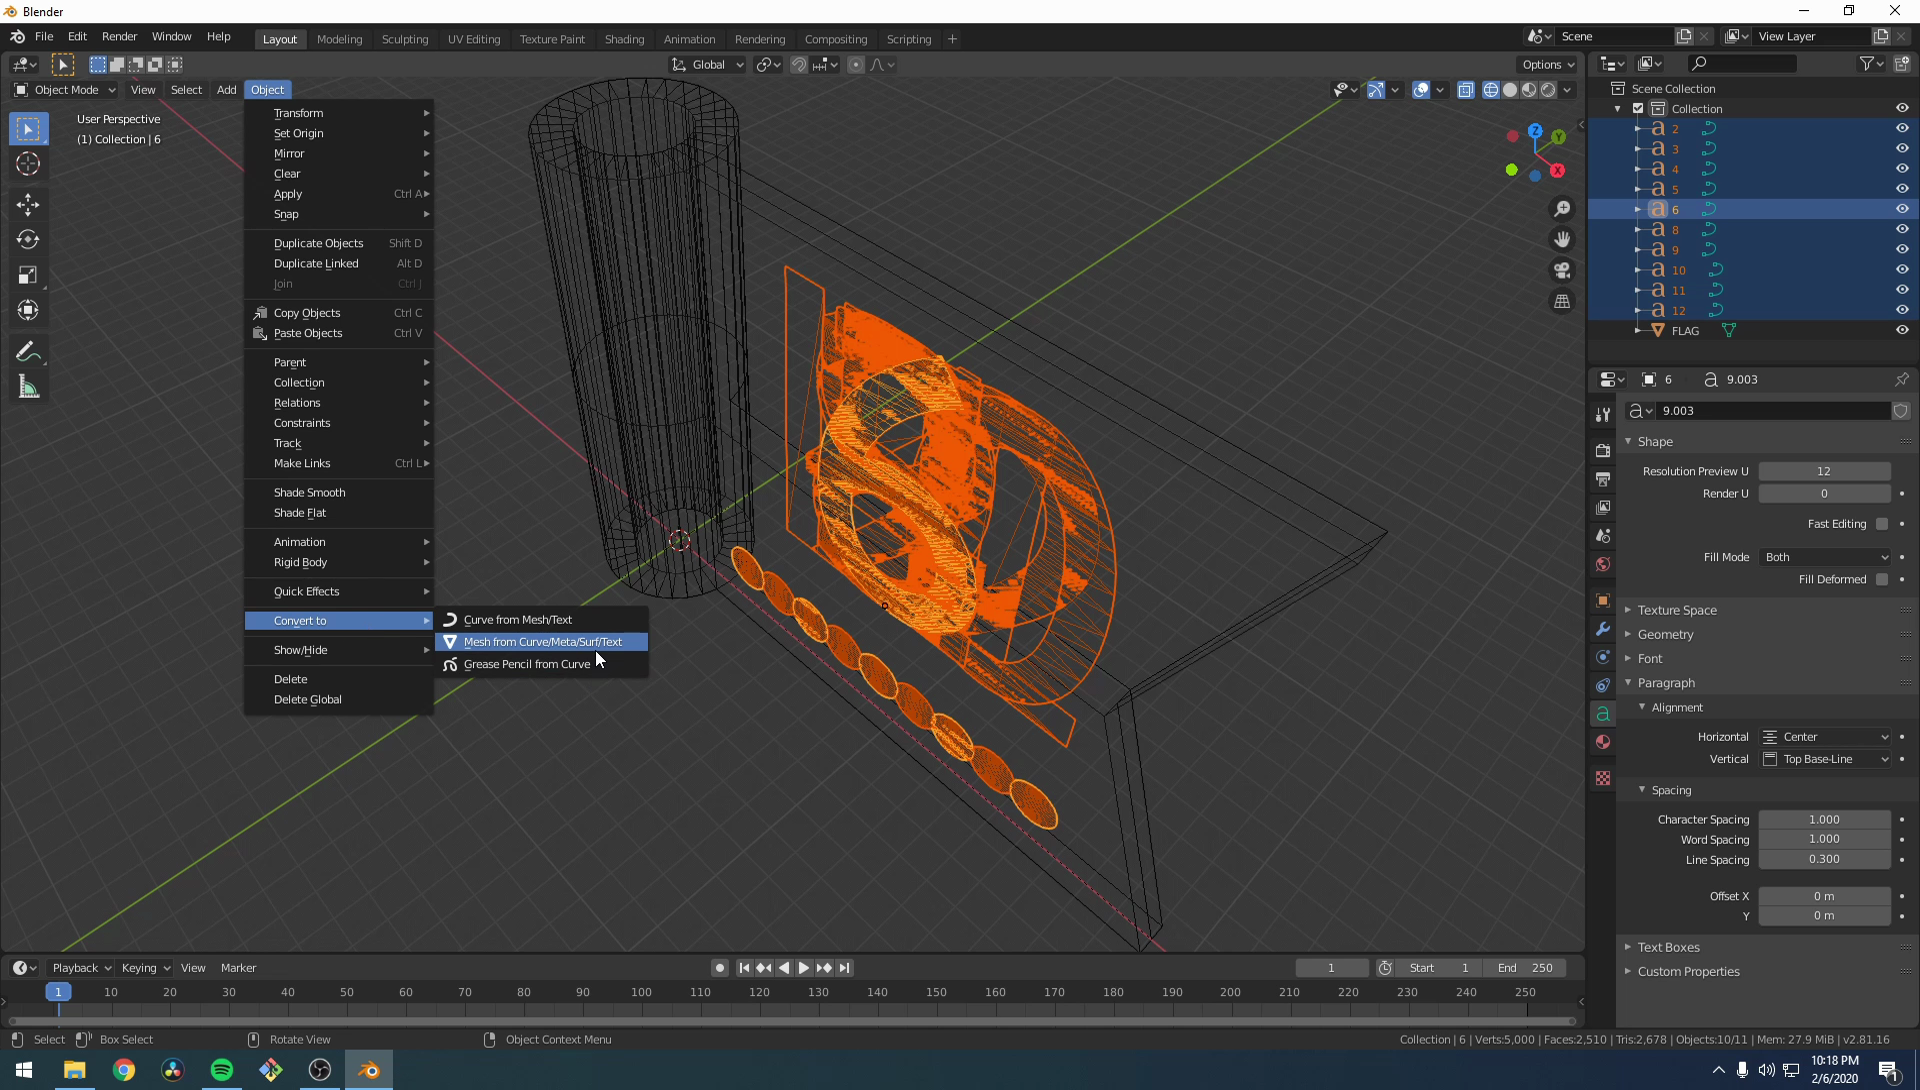The width and height of the screenshot is (1920, 1090).
Task: Open the Modifiers wrench tab
Action: pos(1603,629)
